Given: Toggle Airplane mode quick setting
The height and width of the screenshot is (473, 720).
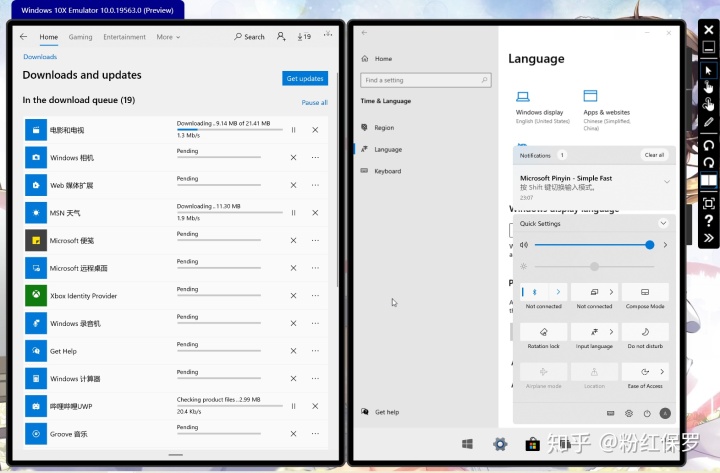Looking at the screenshot, I should [x=543, y=372].
